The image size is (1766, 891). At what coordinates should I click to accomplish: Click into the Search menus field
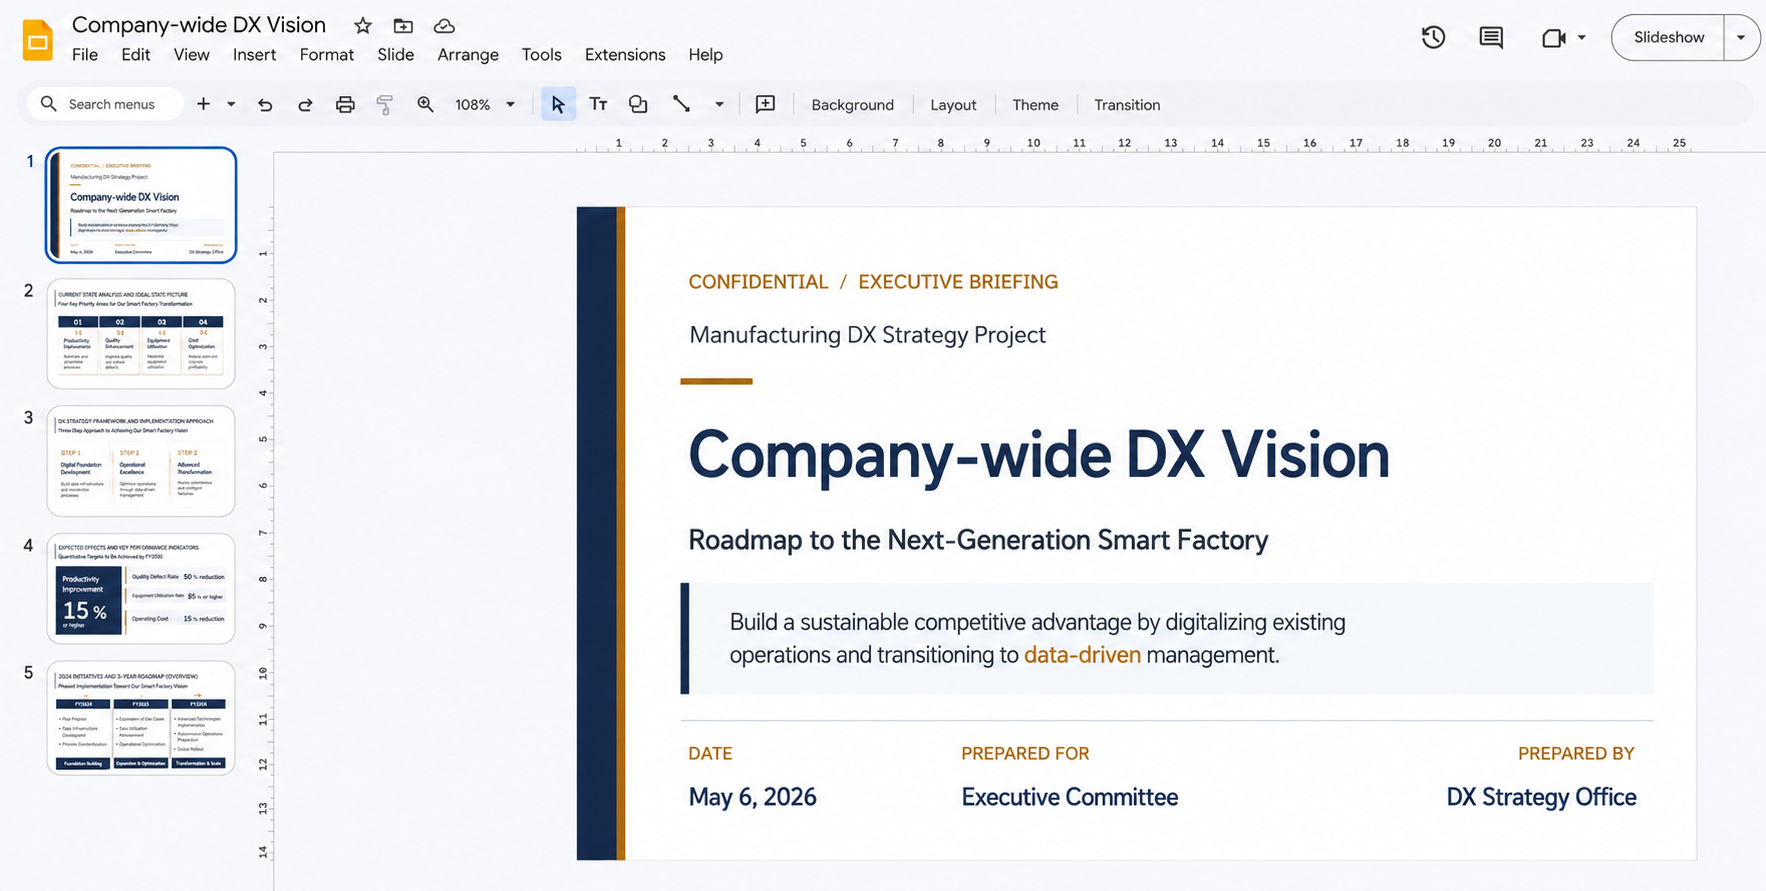105,104
